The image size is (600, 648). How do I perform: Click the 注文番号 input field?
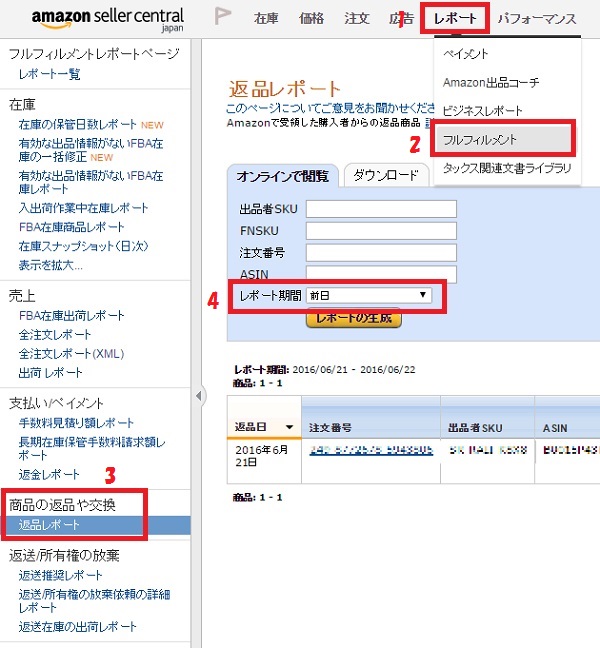(x=381, y=253)
